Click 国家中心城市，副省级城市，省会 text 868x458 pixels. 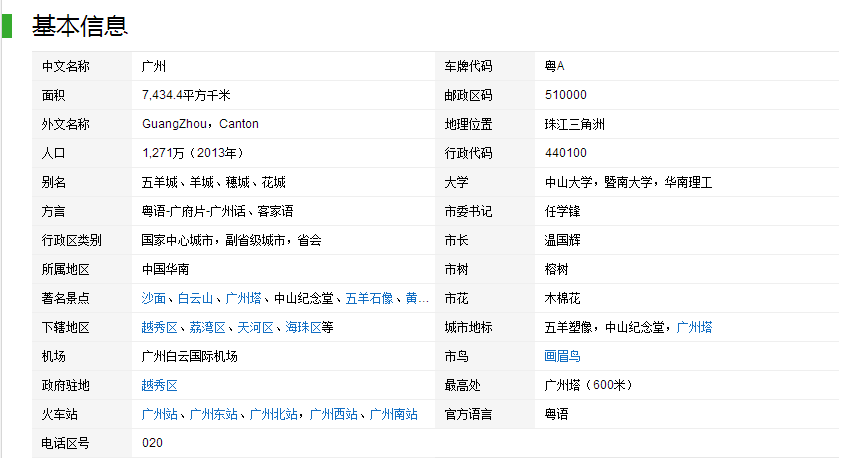coord(231,240)
